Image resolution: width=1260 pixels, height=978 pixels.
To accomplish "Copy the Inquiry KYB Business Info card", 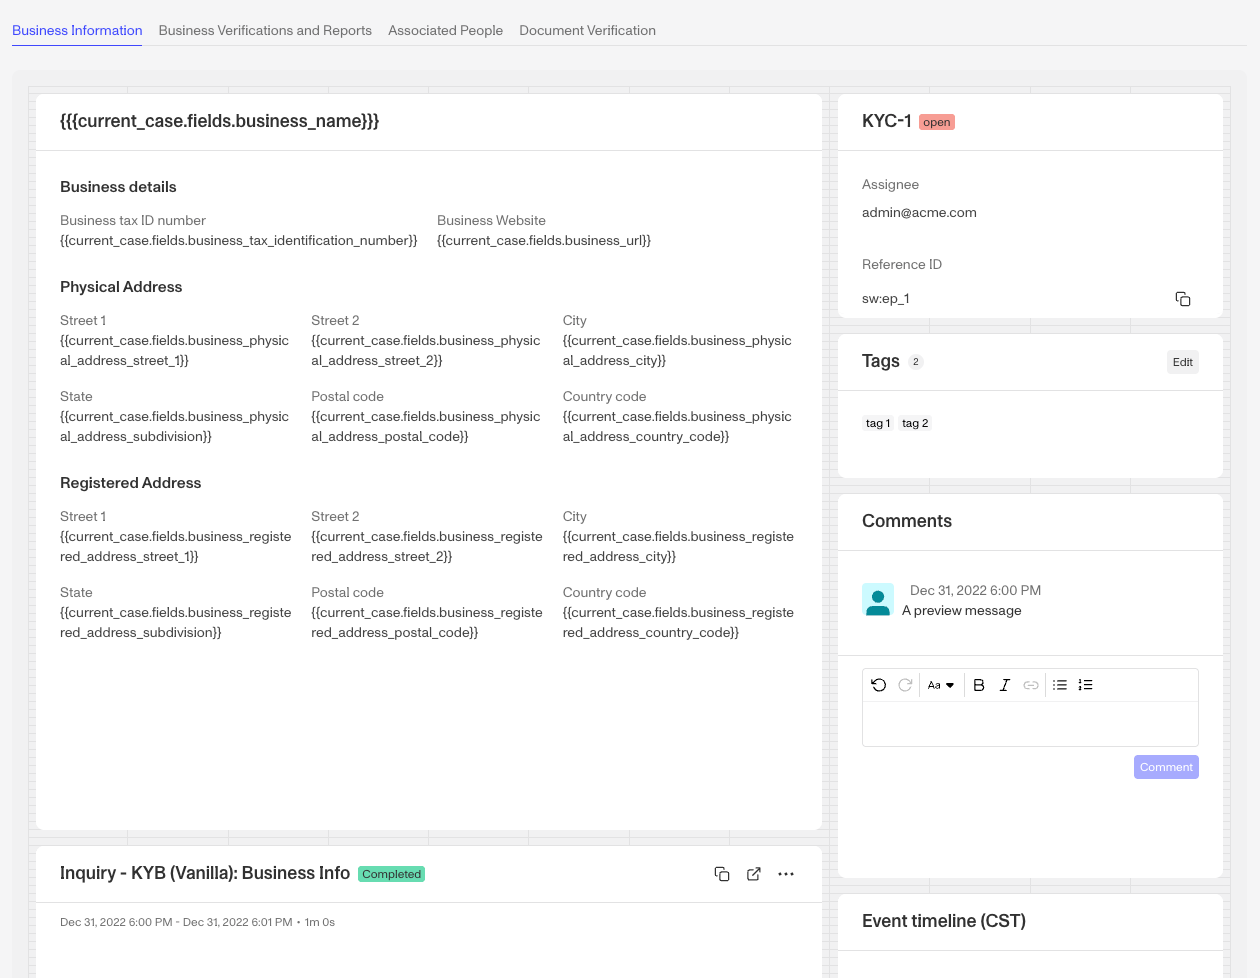I will tap(722, 874).
